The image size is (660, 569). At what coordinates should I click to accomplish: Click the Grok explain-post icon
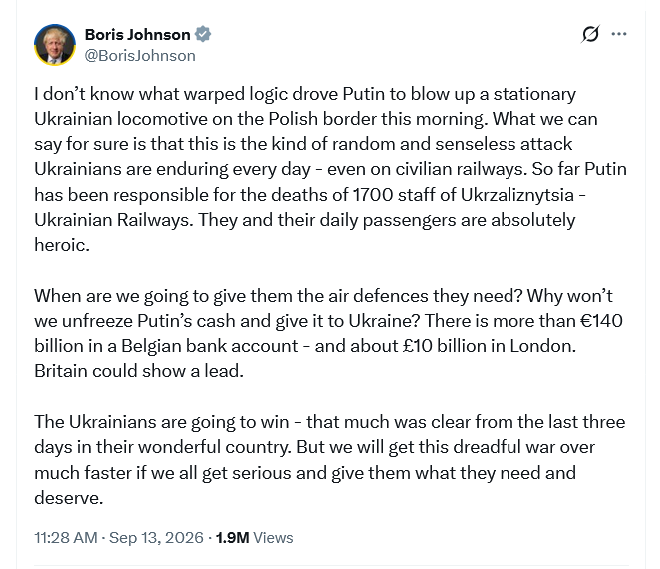click(x=590, y=34)
